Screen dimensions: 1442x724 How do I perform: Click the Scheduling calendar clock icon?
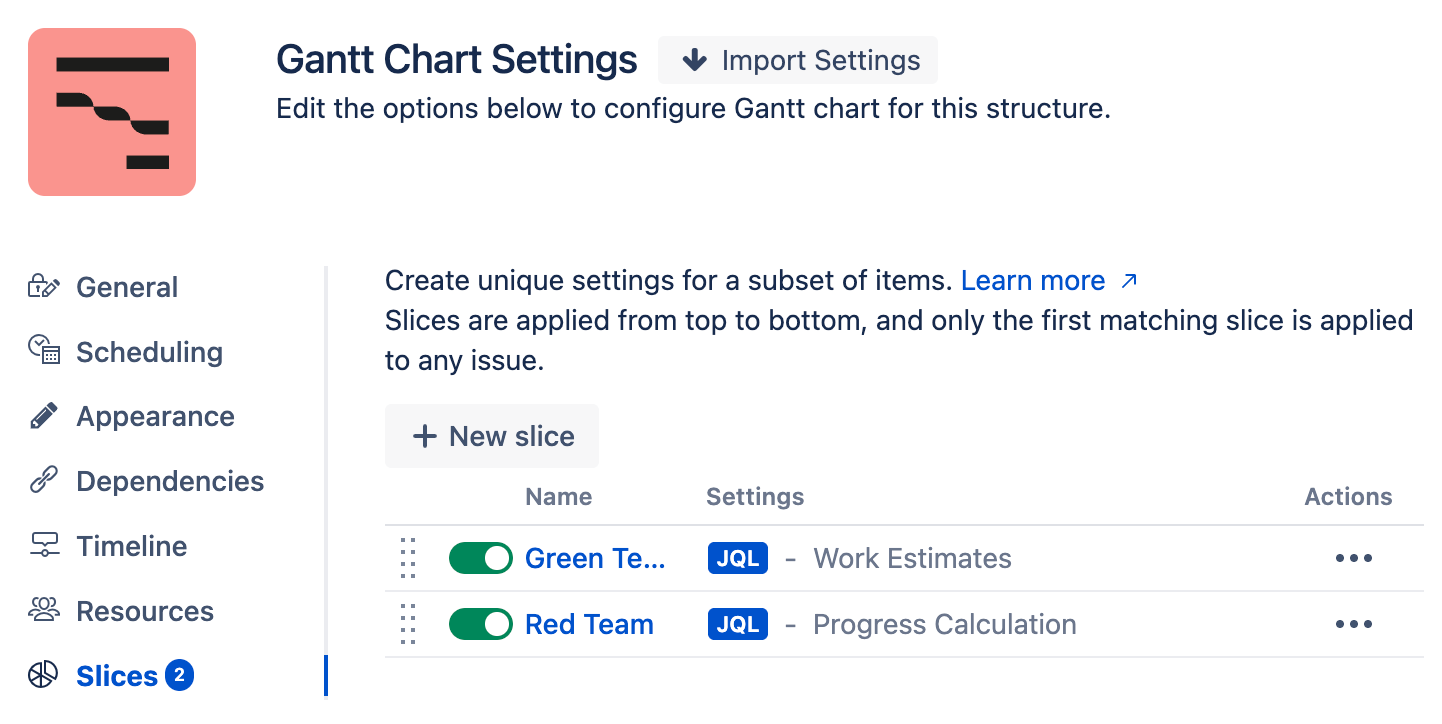point(44,351)
